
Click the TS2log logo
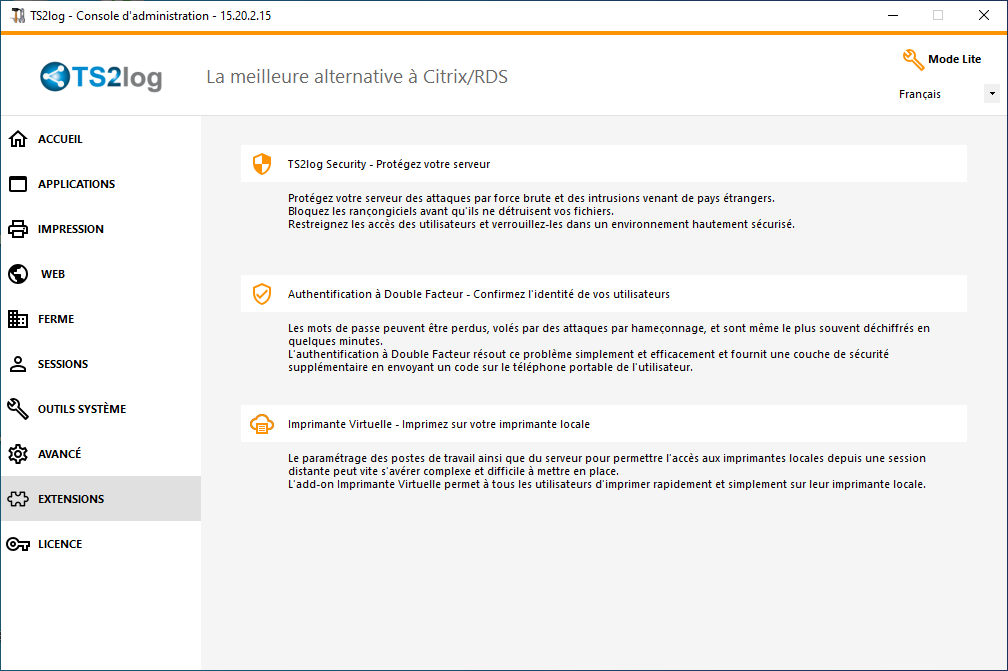[101, 77]
